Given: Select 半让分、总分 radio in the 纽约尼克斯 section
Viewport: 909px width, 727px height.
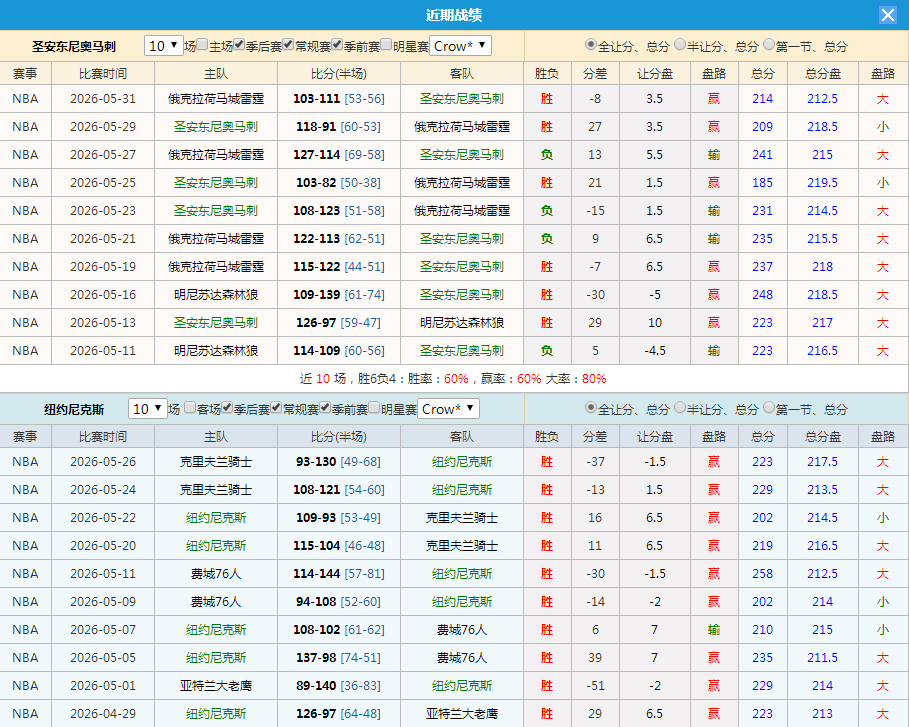Looking at the screenshot, I should (680, 408).
